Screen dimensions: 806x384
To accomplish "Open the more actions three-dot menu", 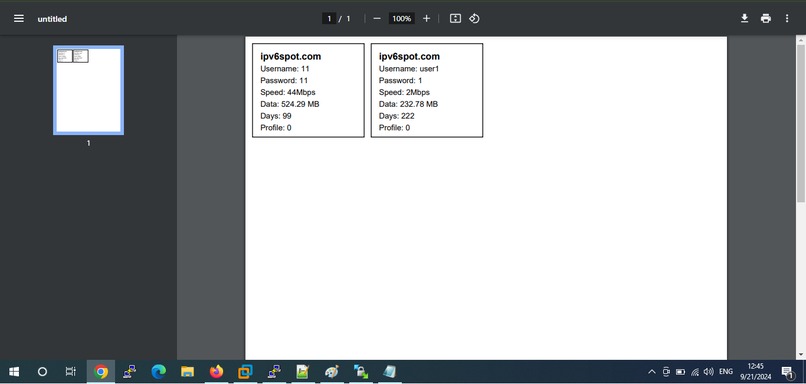I will (787, 19).
